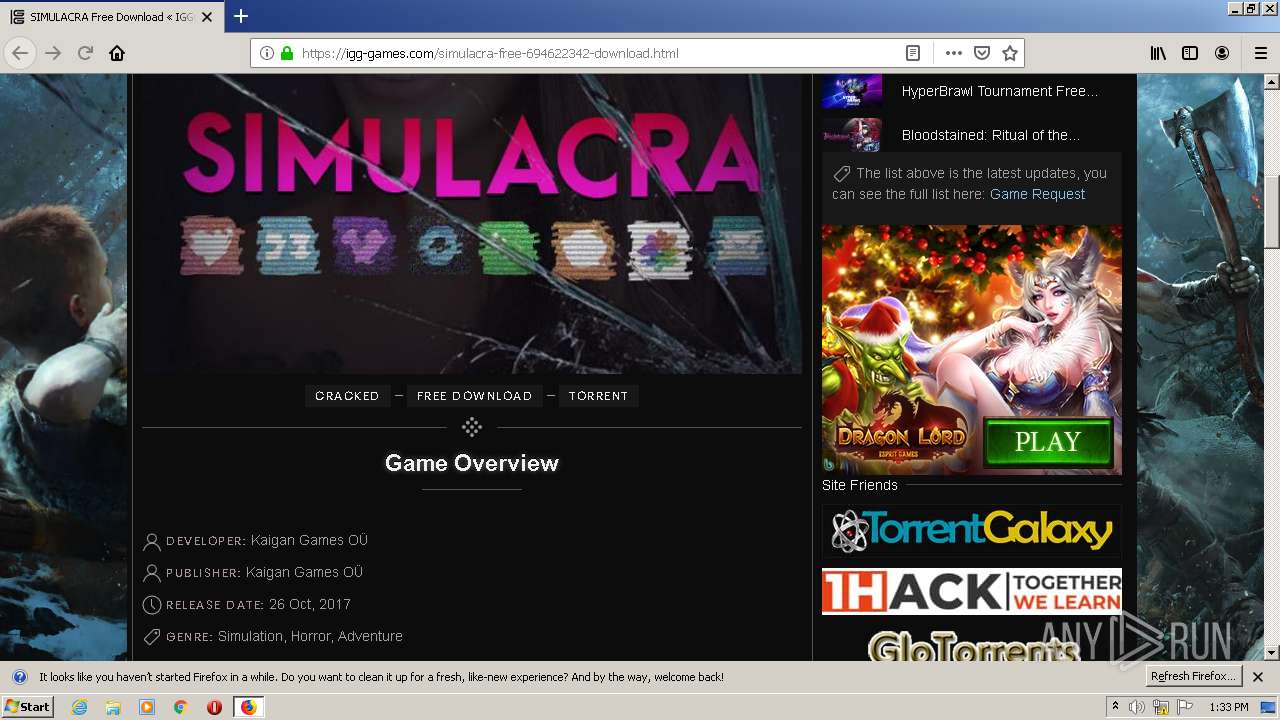The width and height of the screenshot is (1280, 720).
Task: Open Windows Explorer from the taskbar
Action: [113, 707]
